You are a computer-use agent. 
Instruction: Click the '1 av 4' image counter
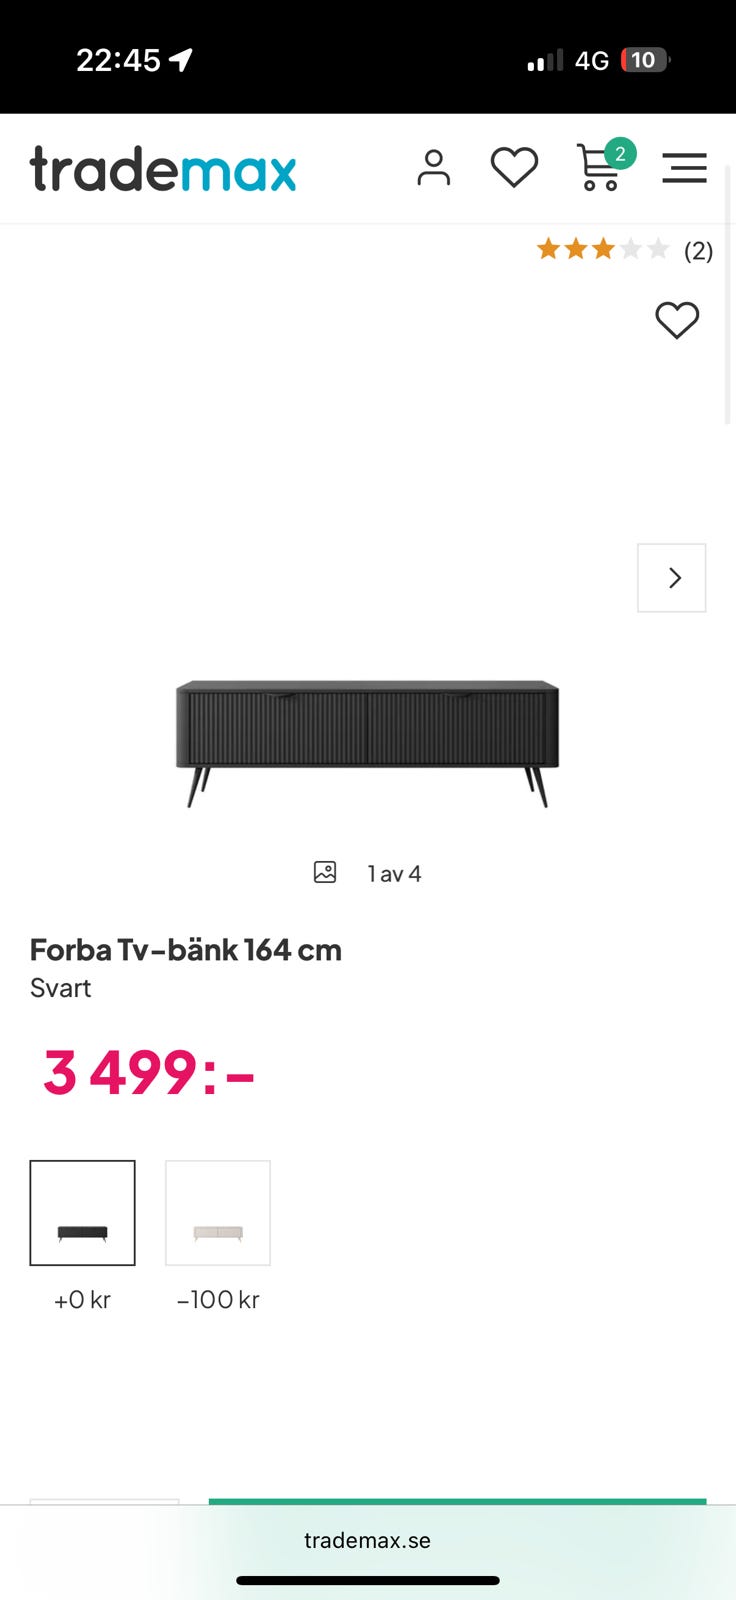coord(395,874)
